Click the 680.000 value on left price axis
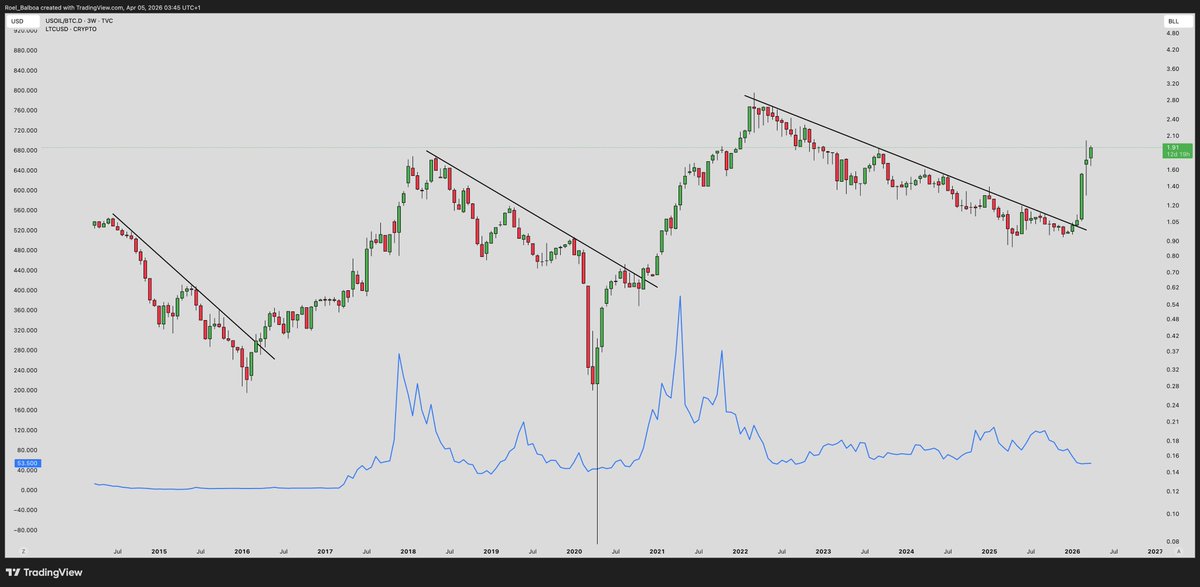Image resolution: width=1200 pixels, height=587 pixels. [24, 150]
